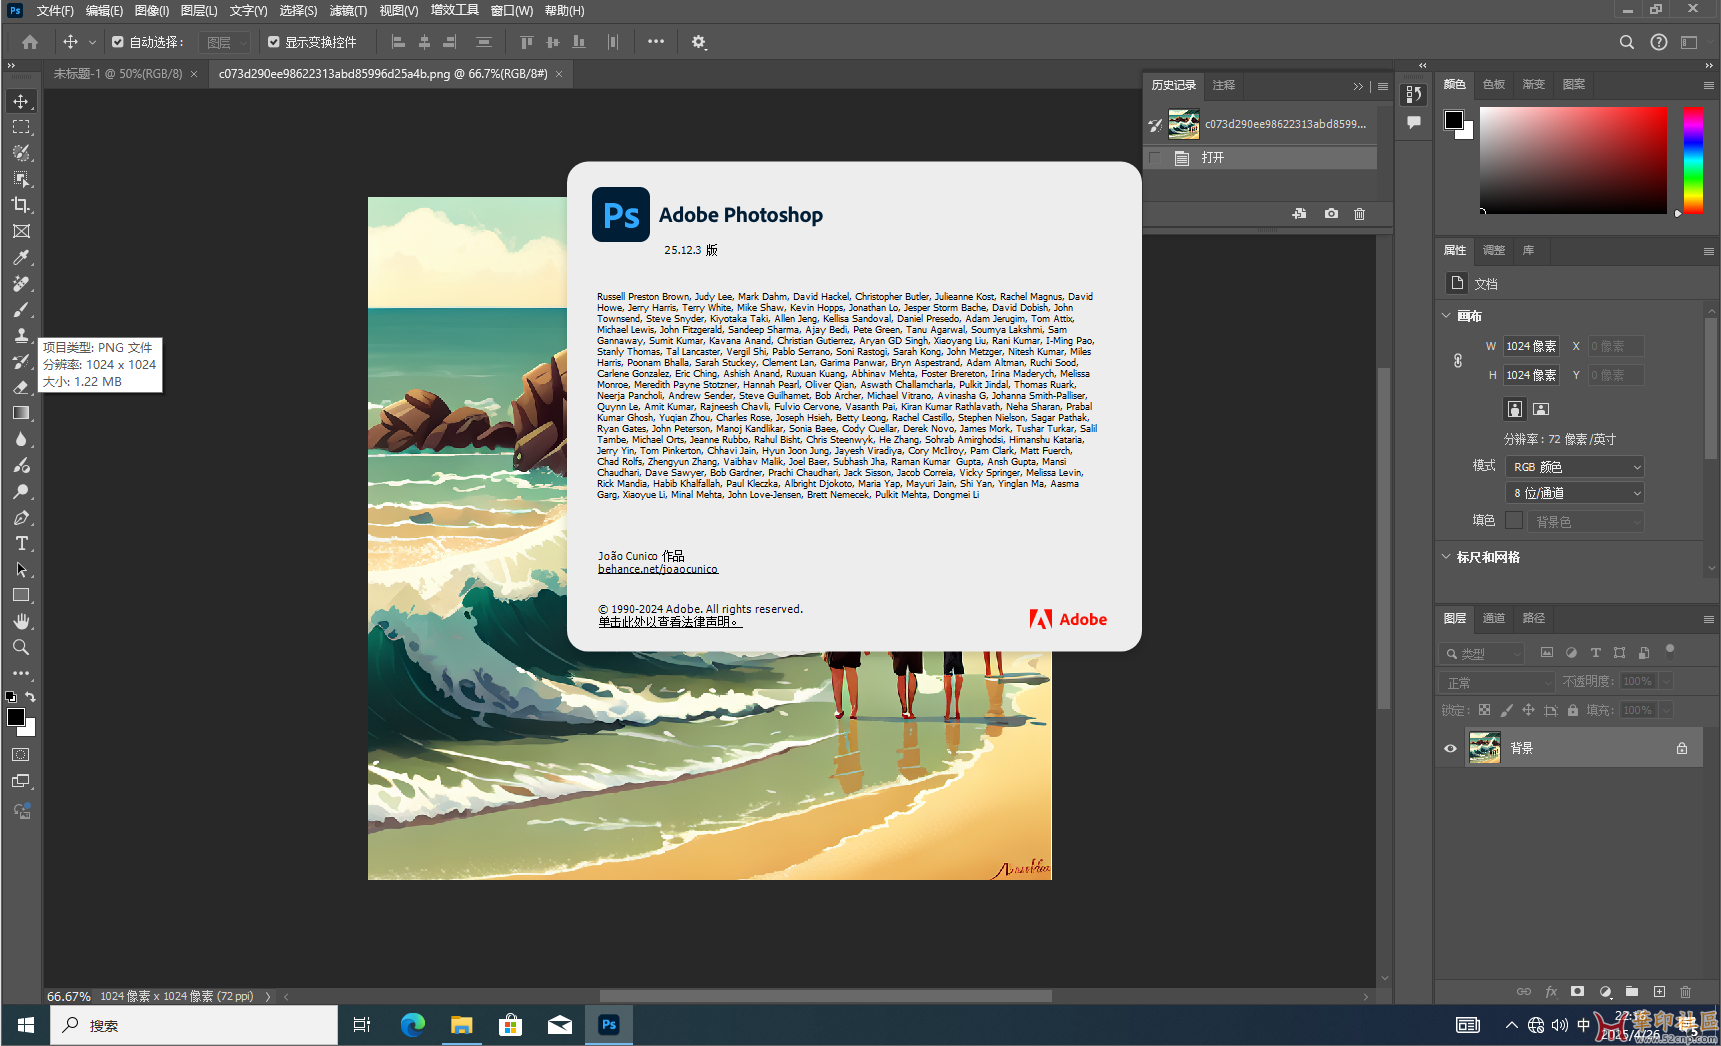Toggle the Auto-Select checkbox

point(118,42)
